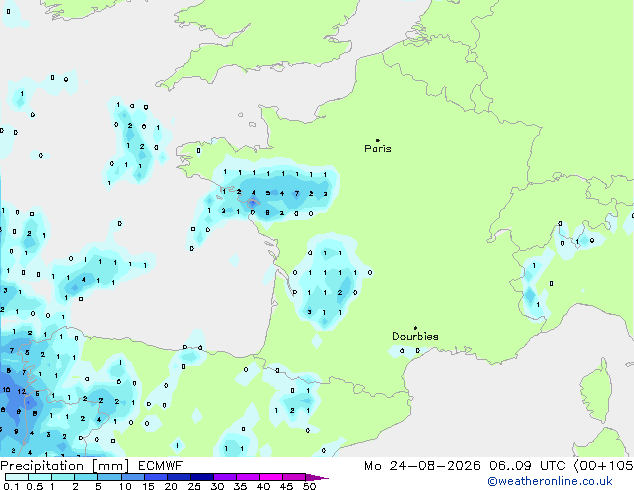Click the Precipitation [mm] title text

pos(65,466)
